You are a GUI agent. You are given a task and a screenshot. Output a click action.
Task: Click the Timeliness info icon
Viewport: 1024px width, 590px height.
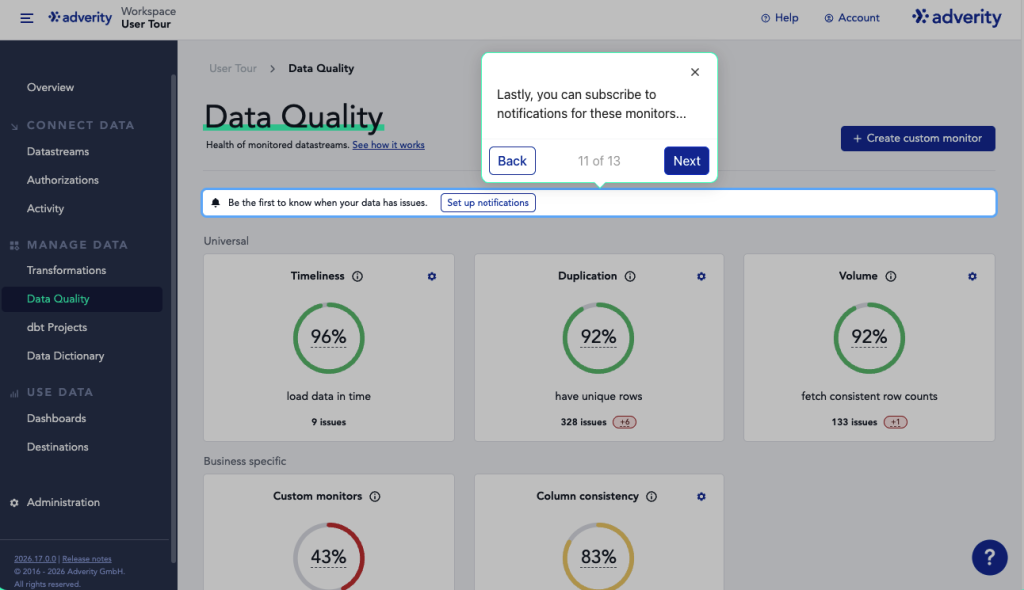pyautogui.click(x=357, y=276)
